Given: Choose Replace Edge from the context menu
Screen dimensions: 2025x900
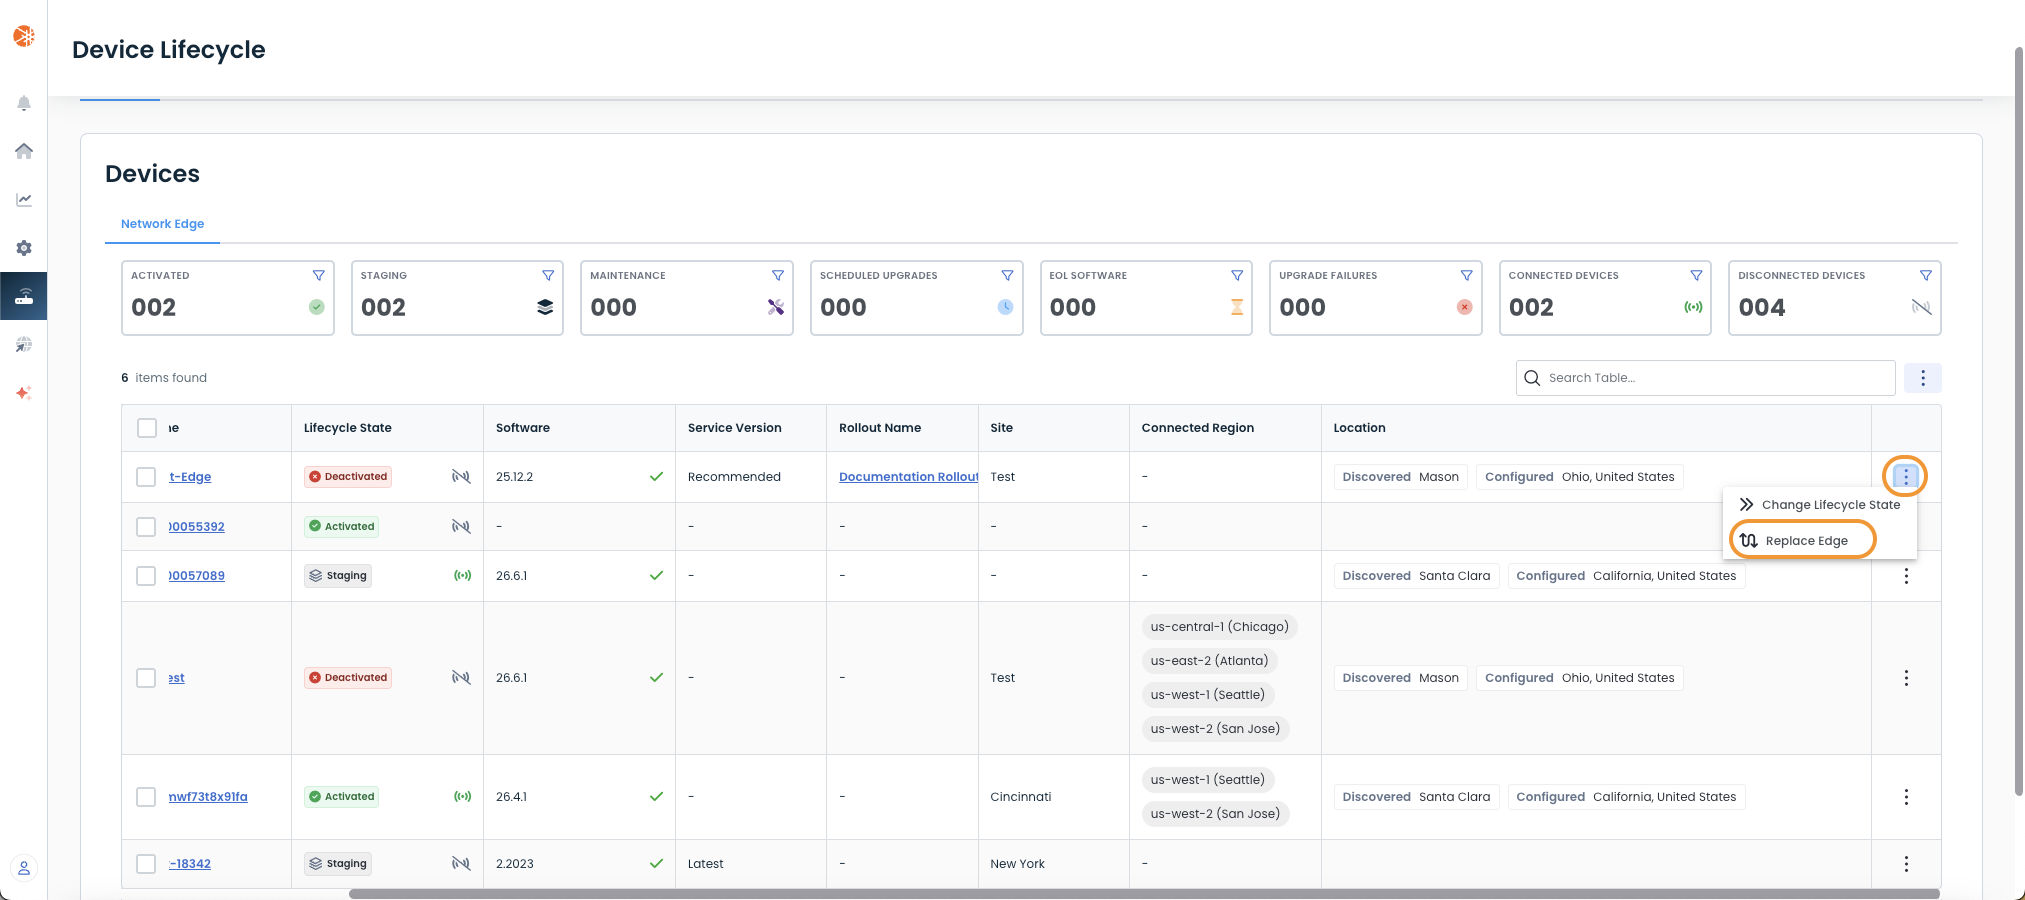Looking at the screenshot, I should [1802, 541].
